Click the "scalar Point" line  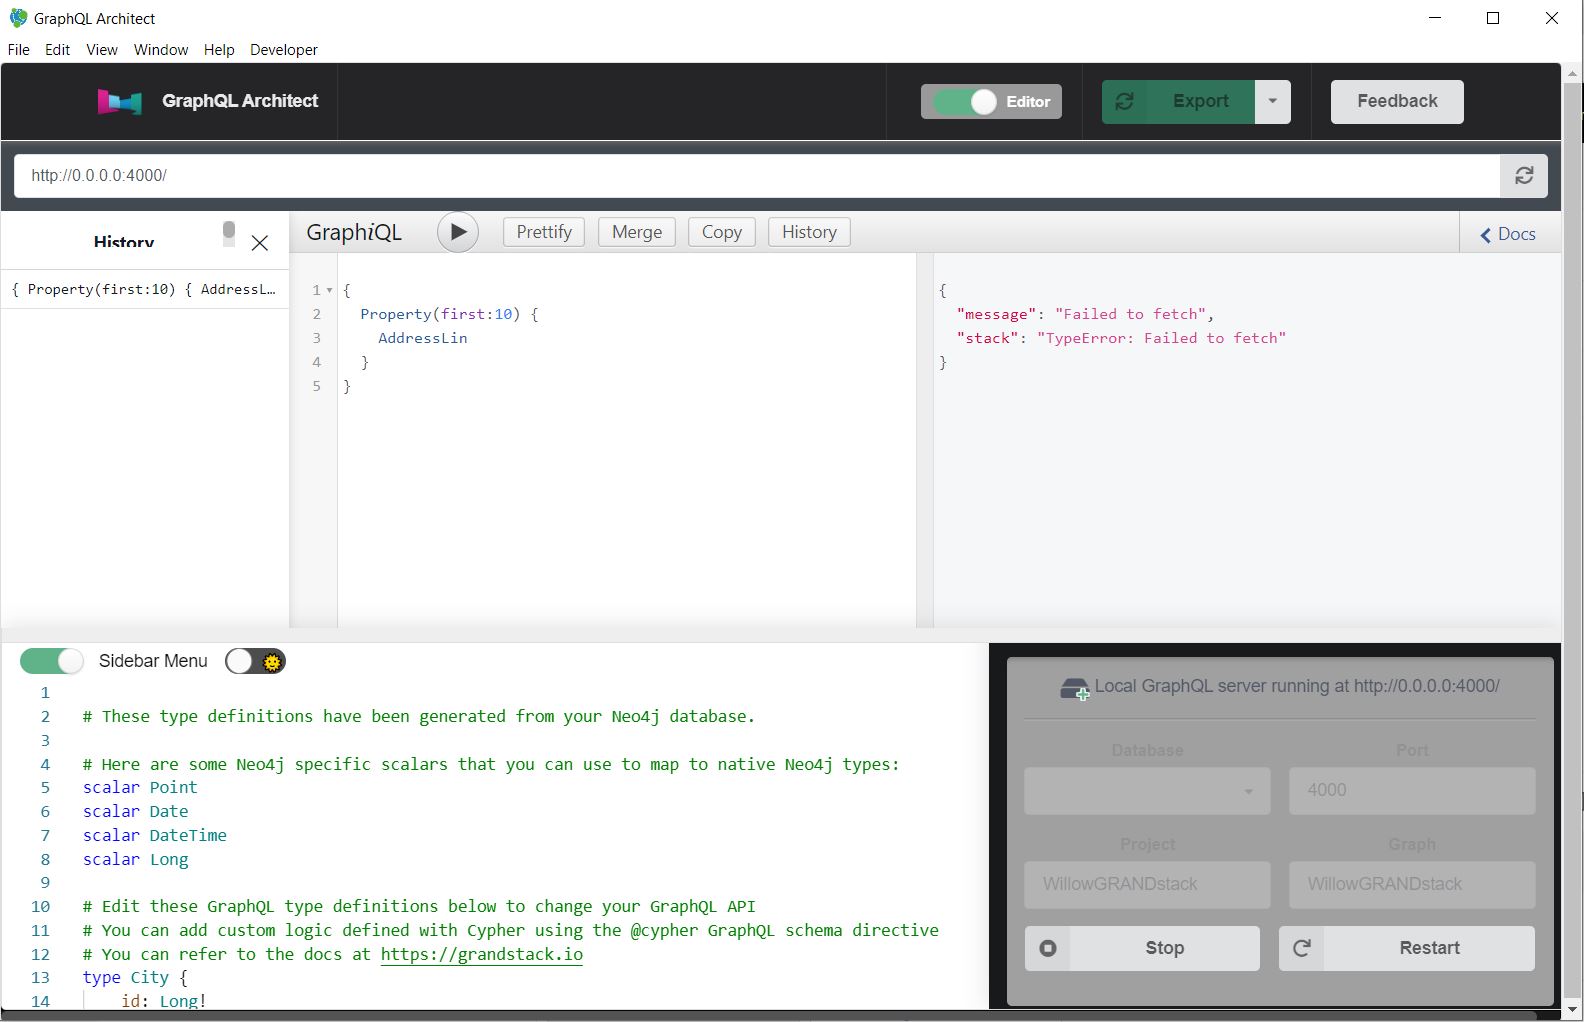(x=140, y=787)
